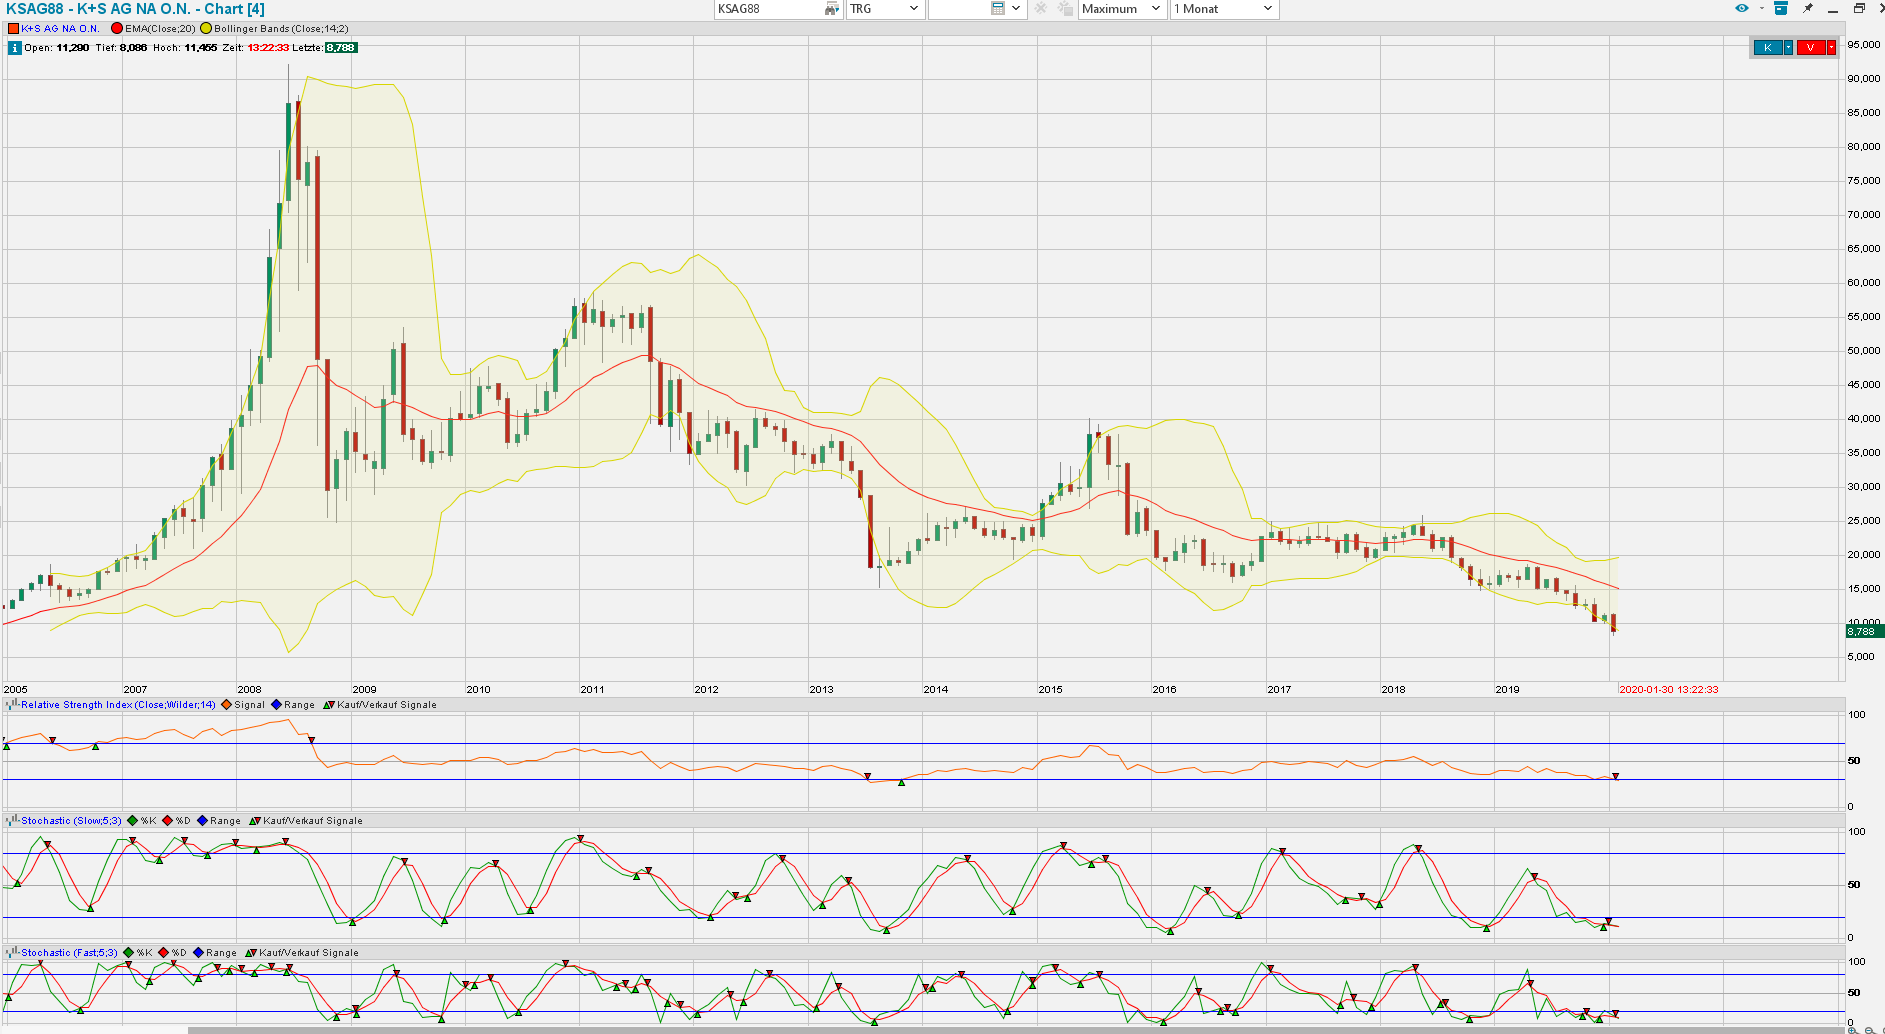Click the RSI panel chart icon
This screenshot has width=1885, height=1034.
(12, 705)
